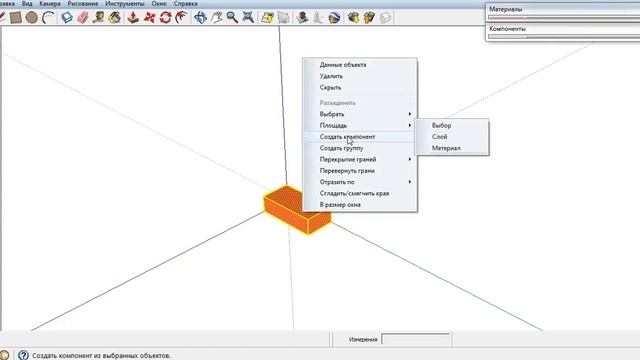The height and width of the screenshot is (360, 640).
Task: Open the Вид menu
Action: [x=27, y=4]
